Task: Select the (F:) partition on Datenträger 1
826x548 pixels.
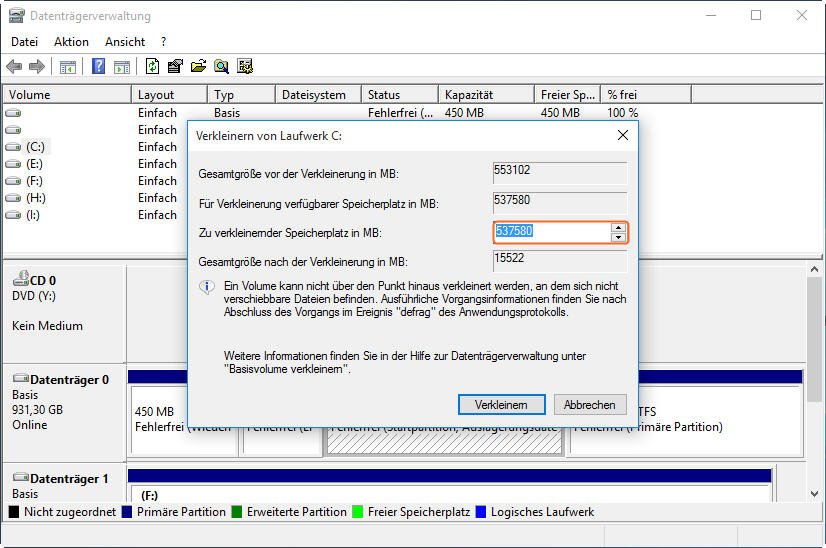Action: (450, 493)
